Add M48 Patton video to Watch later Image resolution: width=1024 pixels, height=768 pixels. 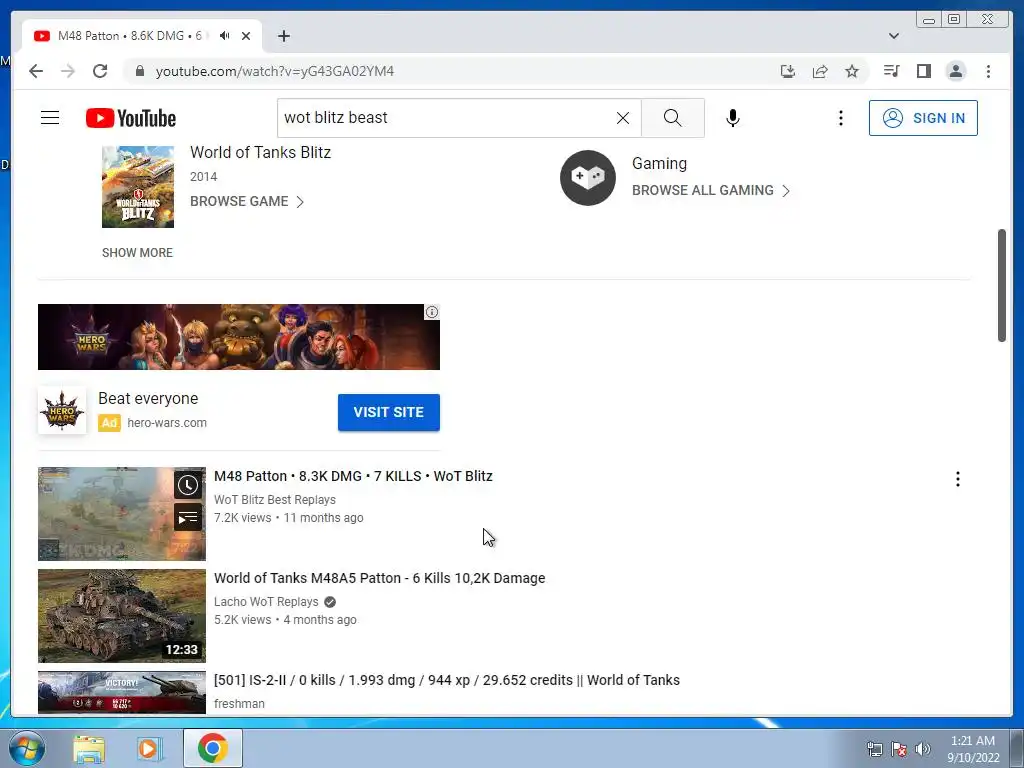pyautogui.click(x=188, y=485)
